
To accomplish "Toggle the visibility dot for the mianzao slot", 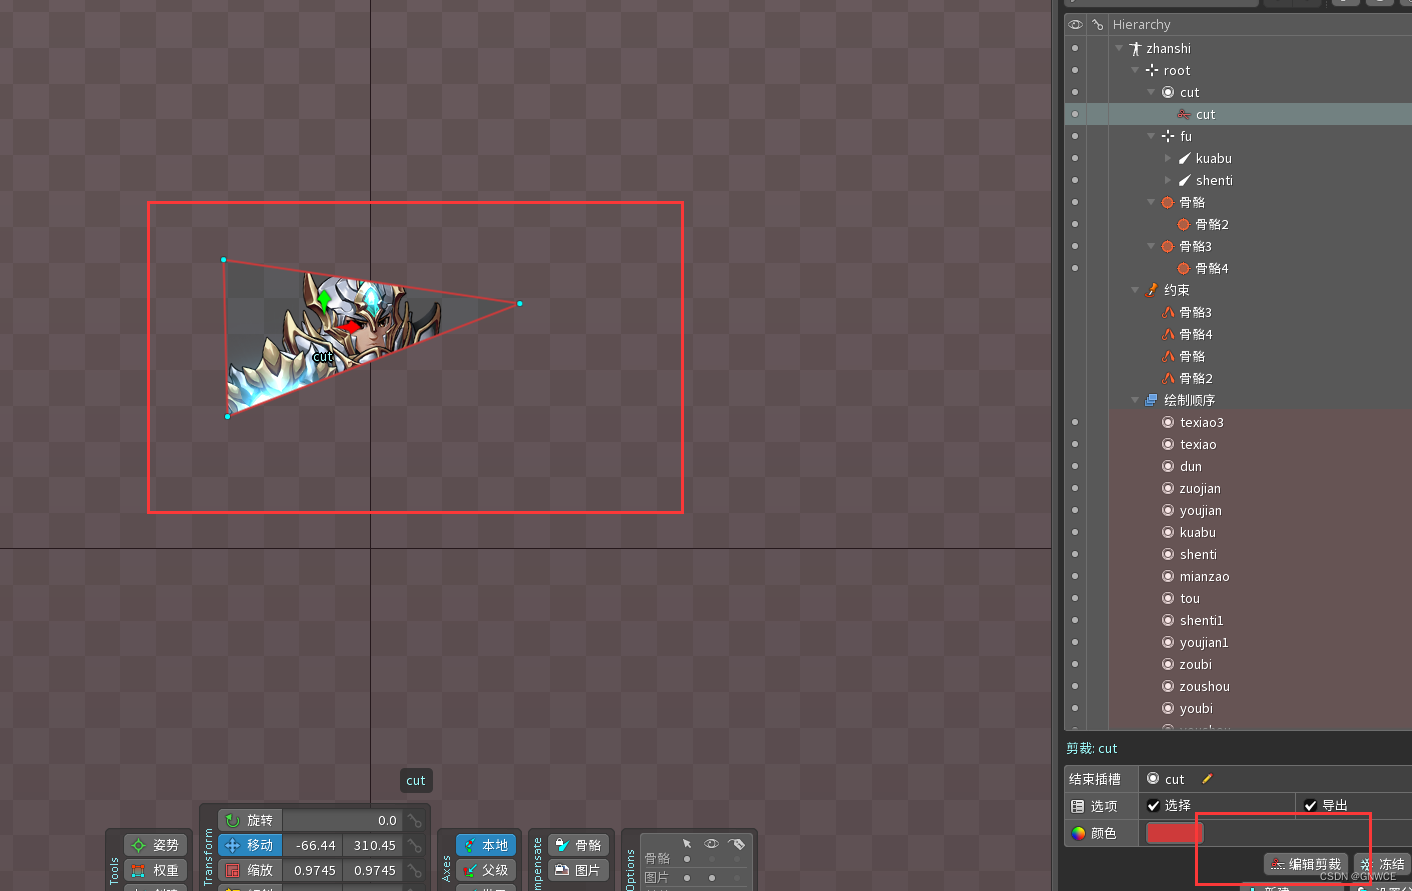I will [1075, 576].
